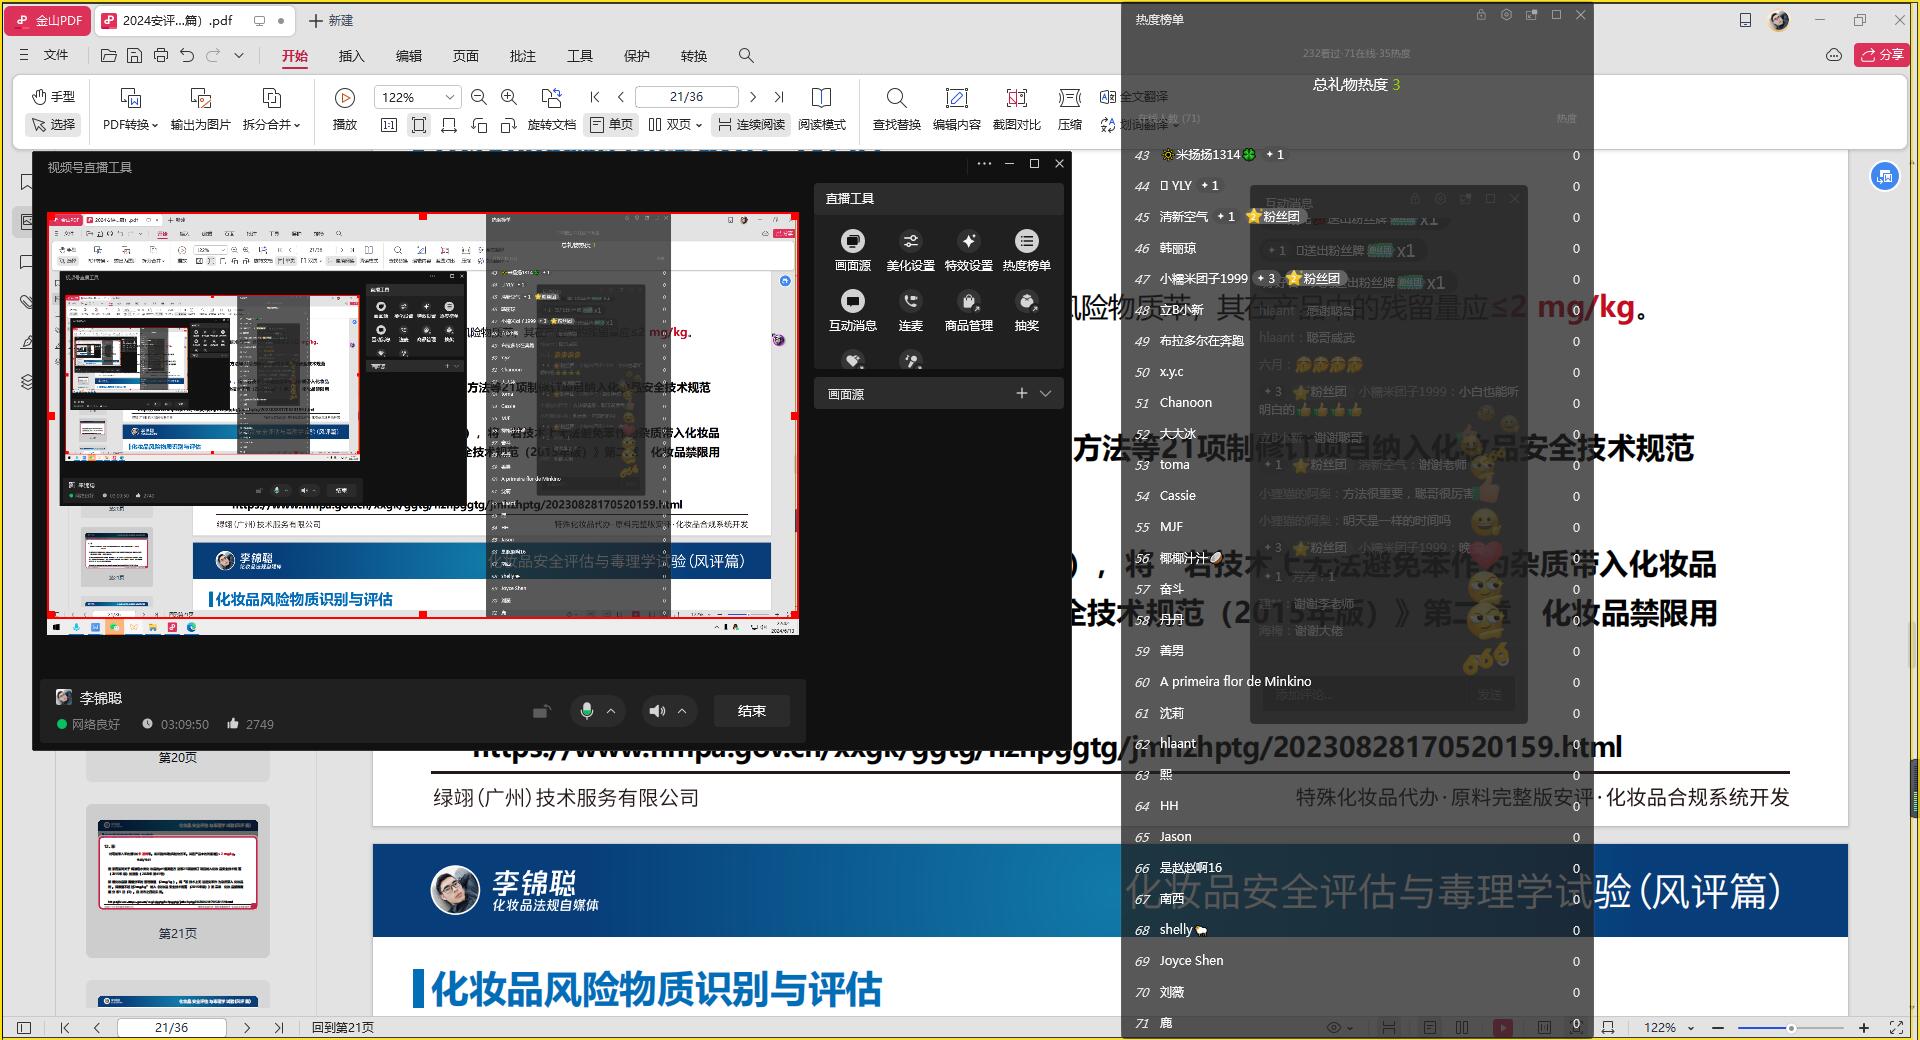Enter full screen from status bar
Viewport: 1920px width, 1040px height.
click(x=1895, y=1027)
